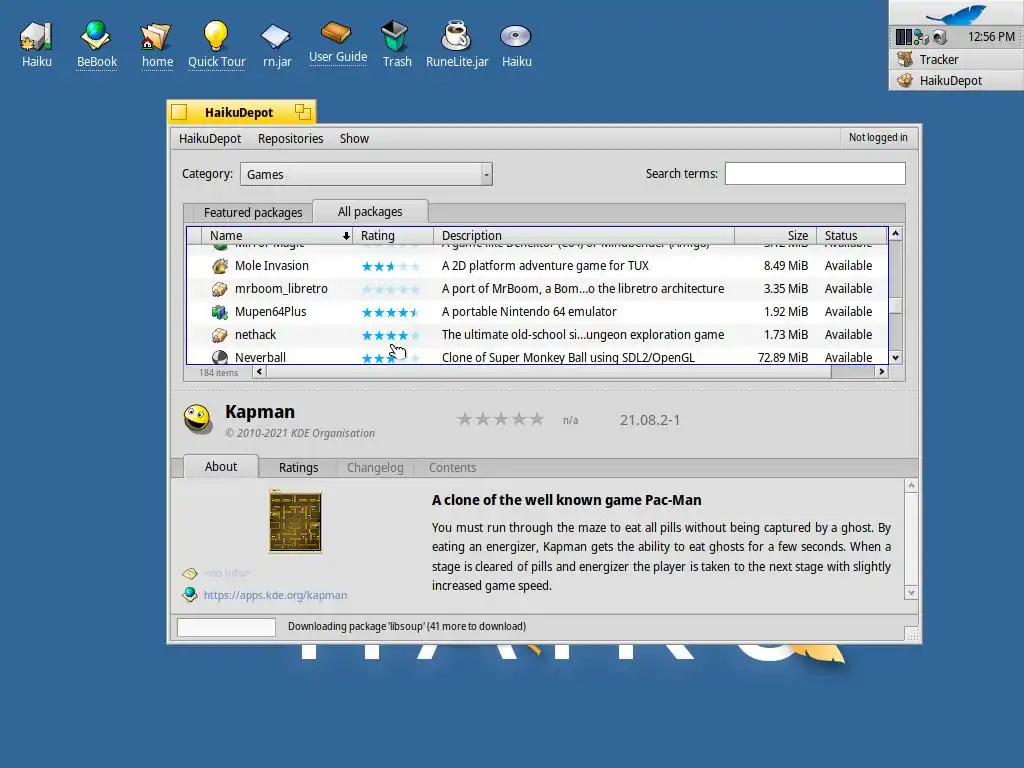Click the package list scroll left arrow
The image size is (1024, 768).
259,372
